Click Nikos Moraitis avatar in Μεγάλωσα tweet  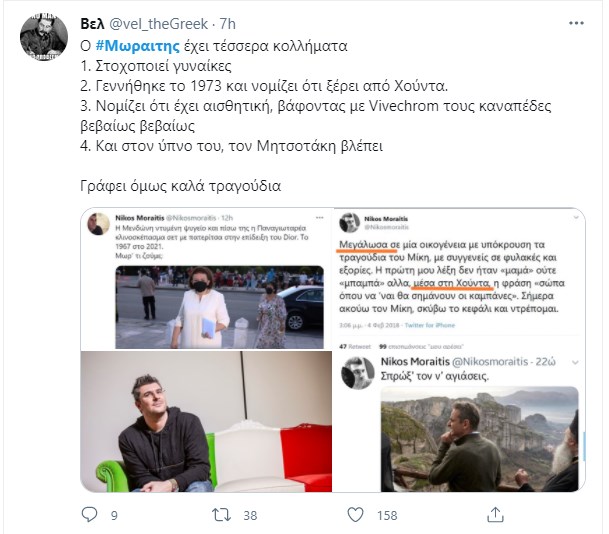349,223
